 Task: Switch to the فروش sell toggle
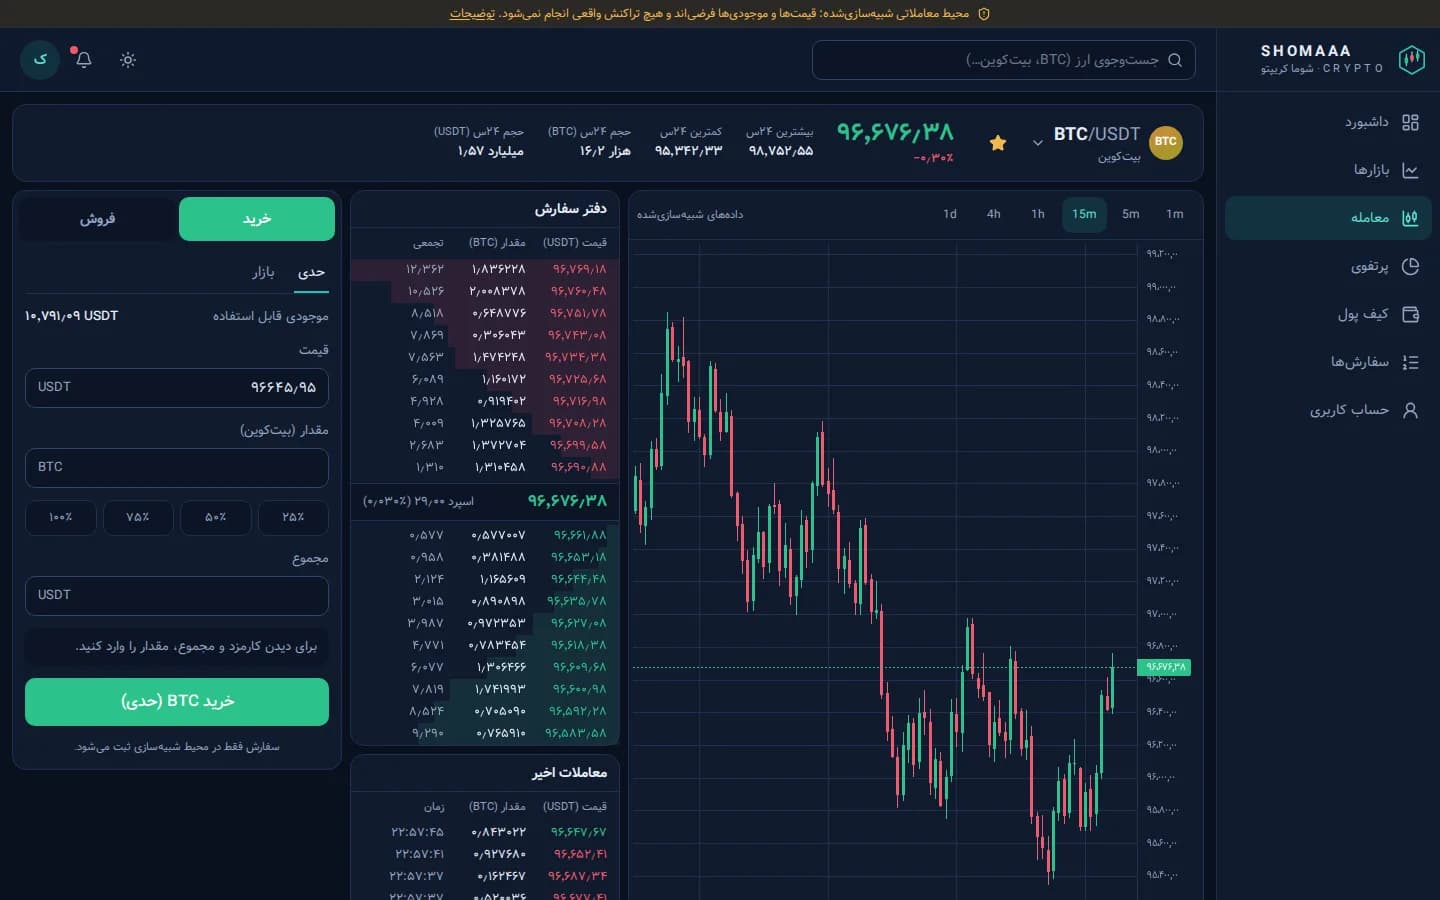97,219
